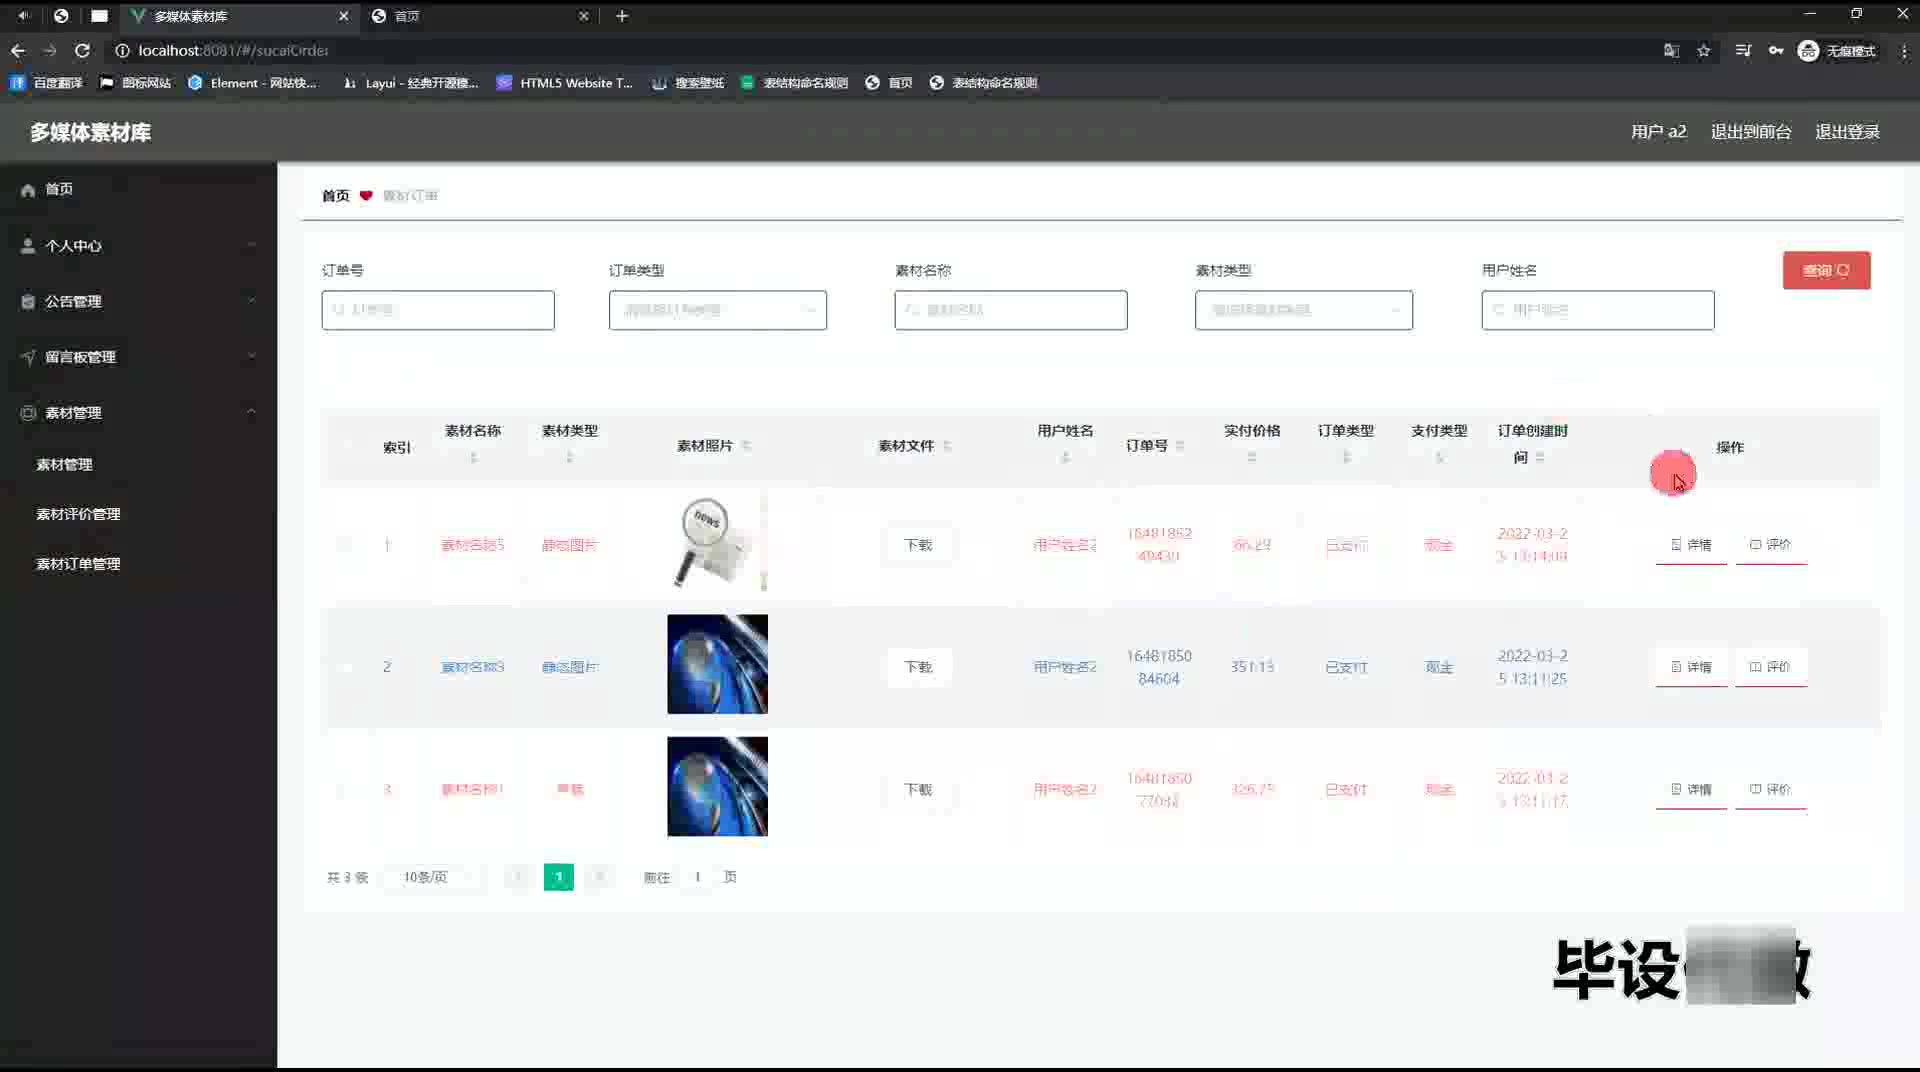Click browser forward arrow
Viewport: 1920px width, 1072px height.
(x=50, y=50)
